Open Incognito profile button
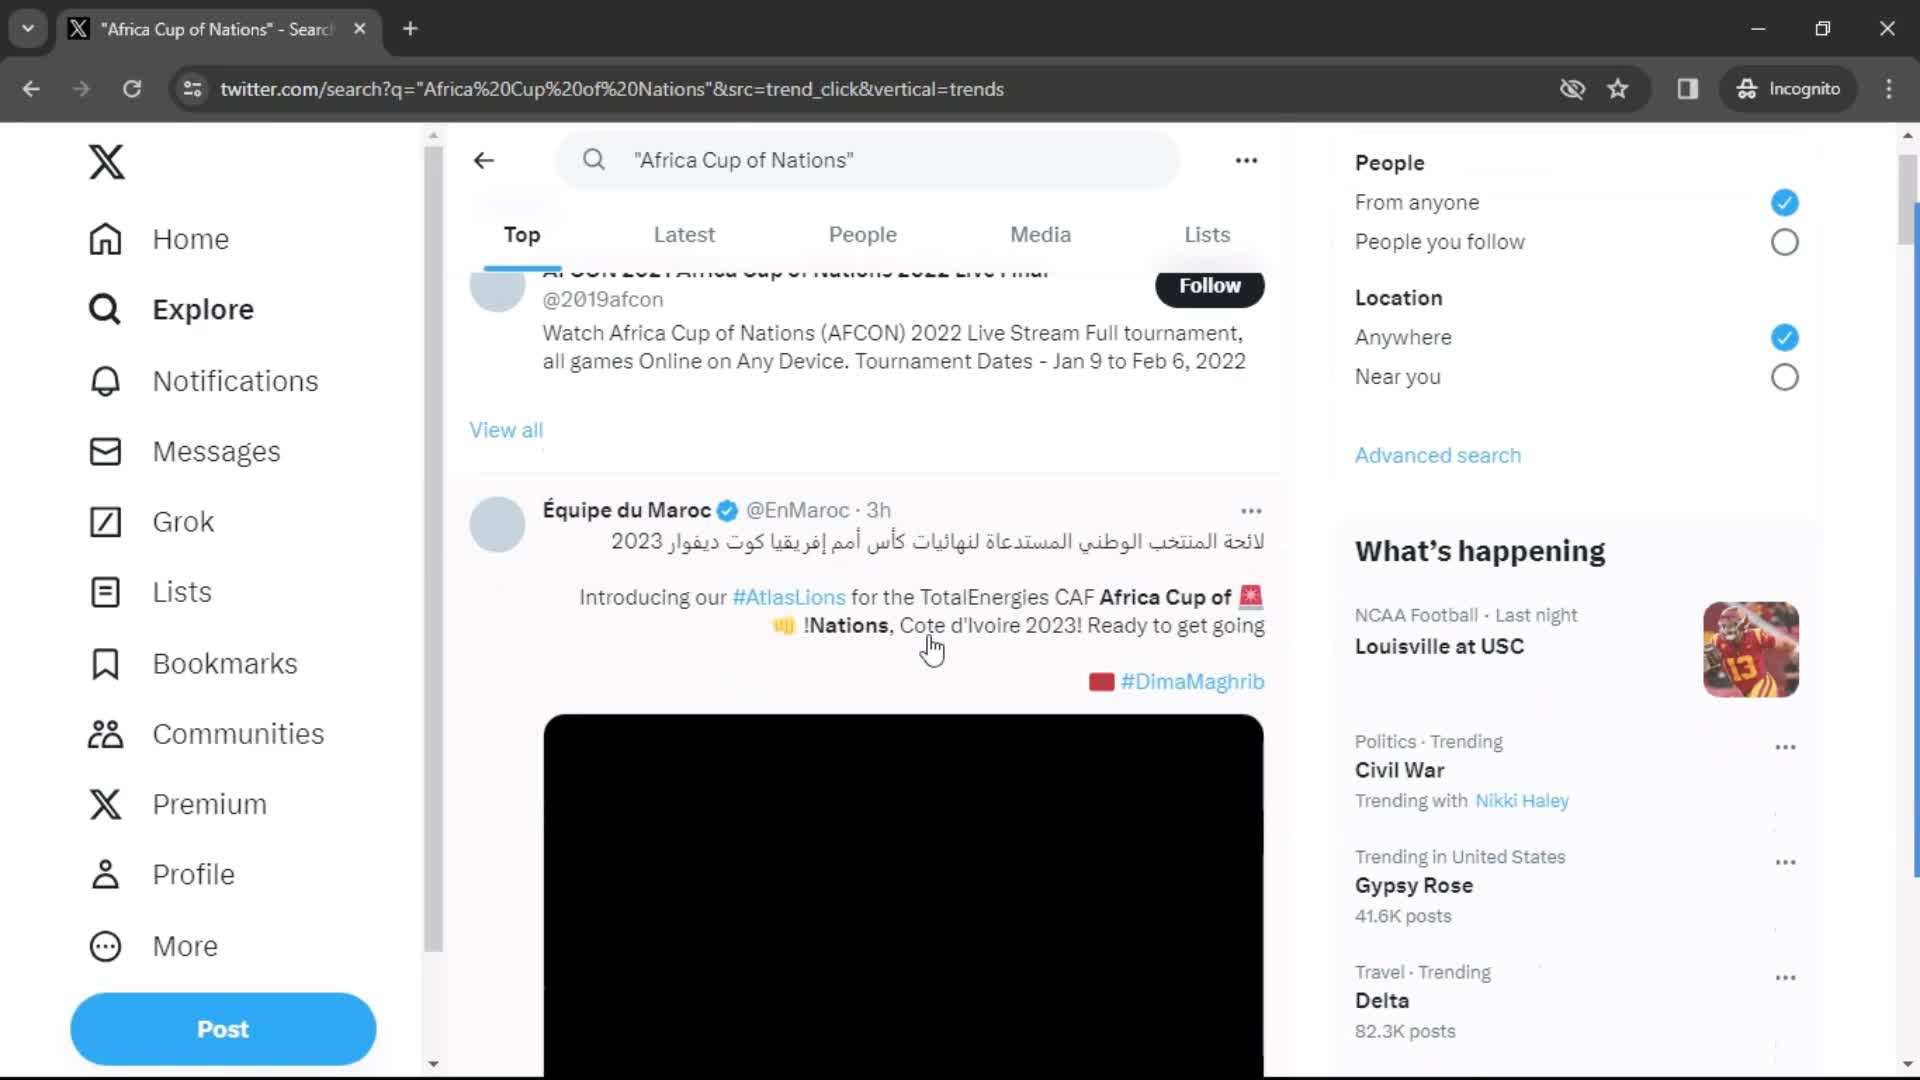Viewport: 1920px width, 1080px height. pos(1788,89)
